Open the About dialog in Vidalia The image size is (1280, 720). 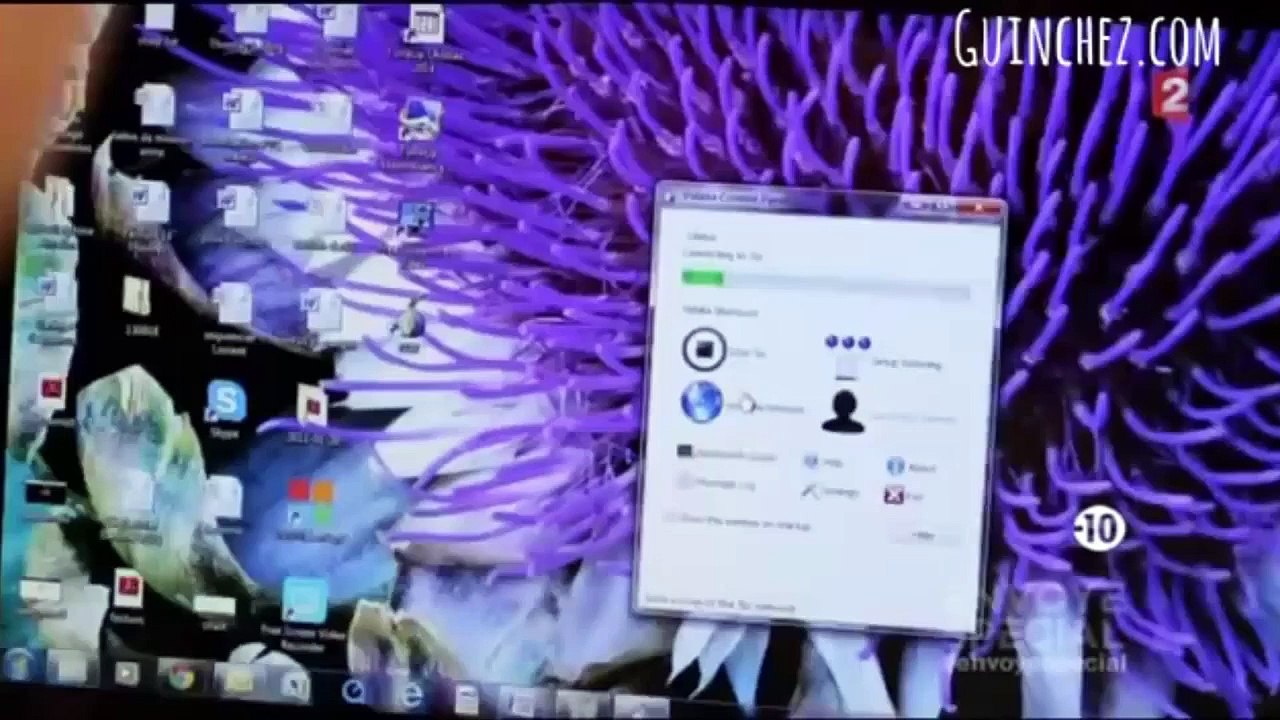click(x=910, y=466)
